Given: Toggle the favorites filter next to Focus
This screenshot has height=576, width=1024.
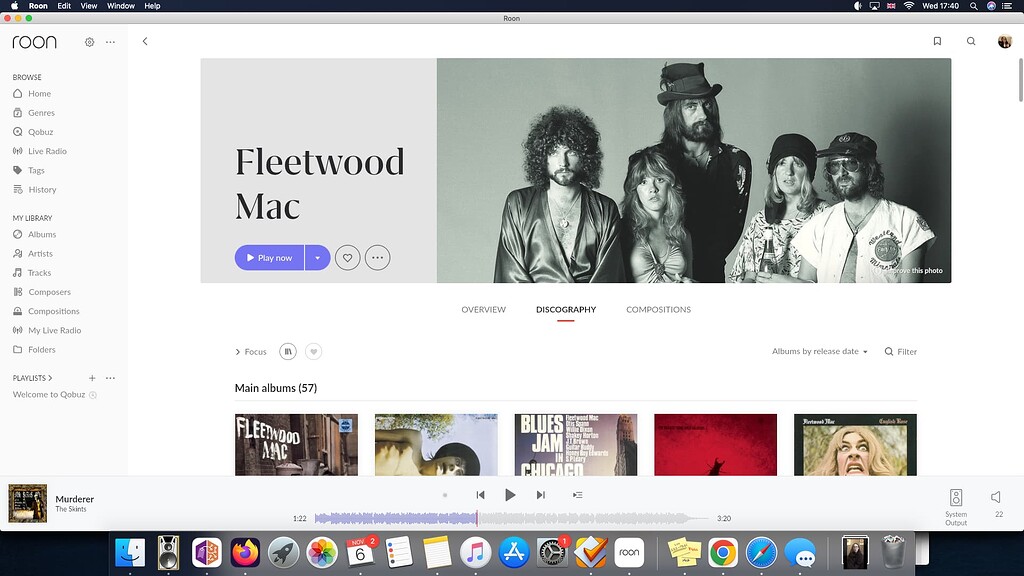Looking at the screenshot, I should point(315,351).
